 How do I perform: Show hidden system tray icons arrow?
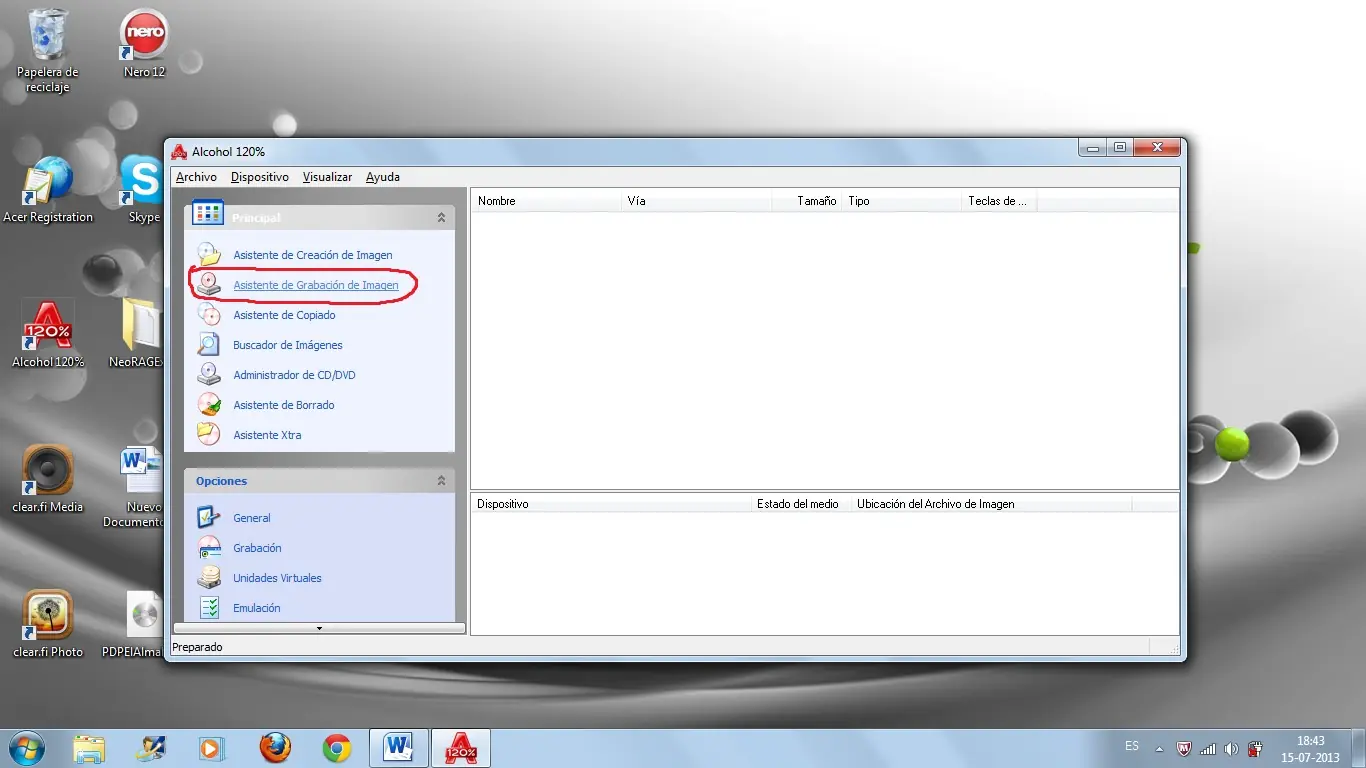(x=1159, y=748)
